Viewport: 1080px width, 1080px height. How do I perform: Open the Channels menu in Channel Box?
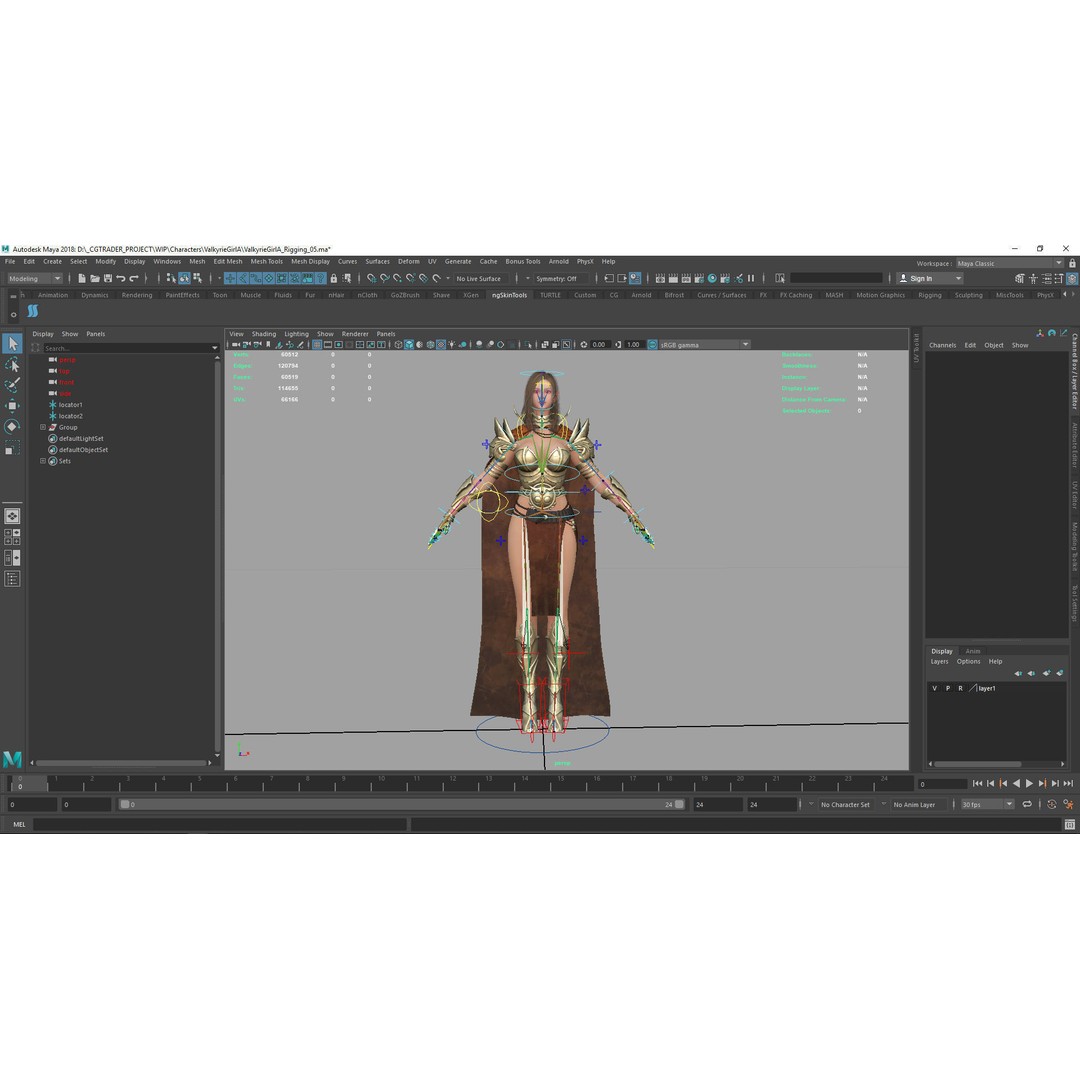pyautogui.click(x=942, y=345)
